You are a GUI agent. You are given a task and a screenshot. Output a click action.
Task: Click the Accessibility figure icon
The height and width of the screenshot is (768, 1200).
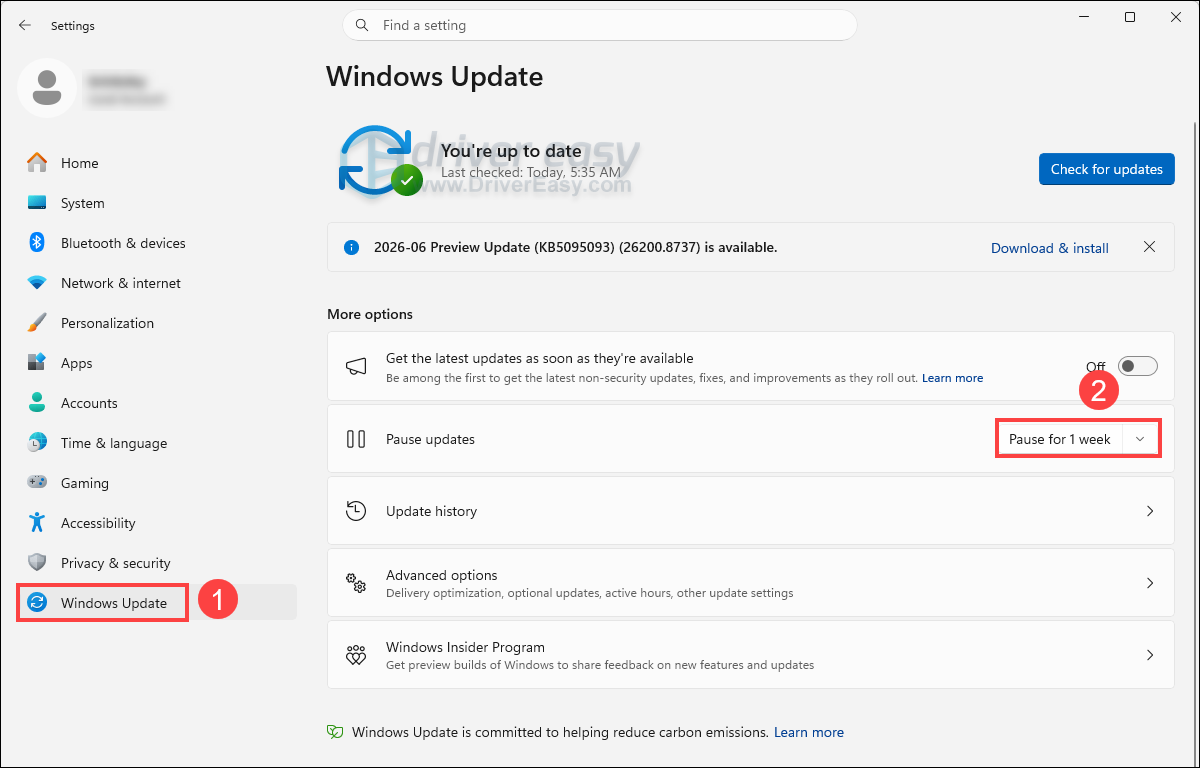pos(37,523)
